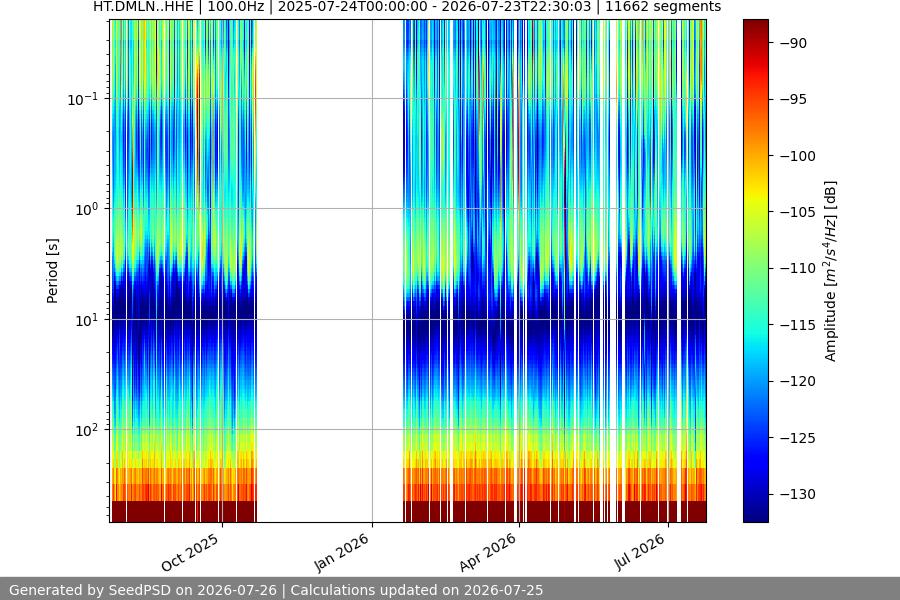
Task: Click the 'Jul 2026' x-axis label
Action: tap(639, 552)
